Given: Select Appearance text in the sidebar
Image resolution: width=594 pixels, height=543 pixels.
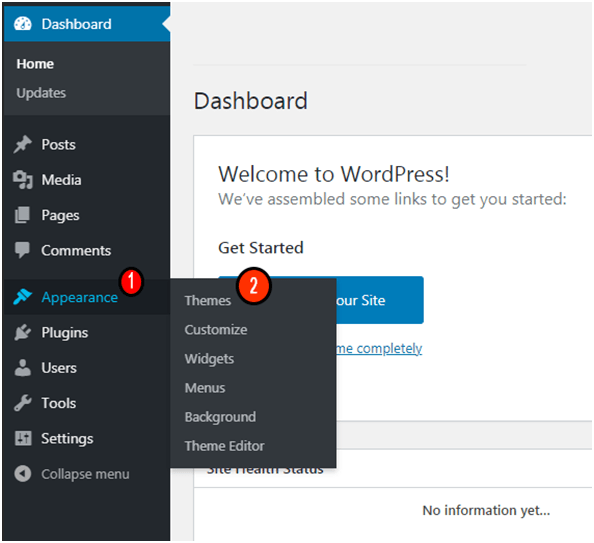Looking at the screenshot, I should point(80,297).
